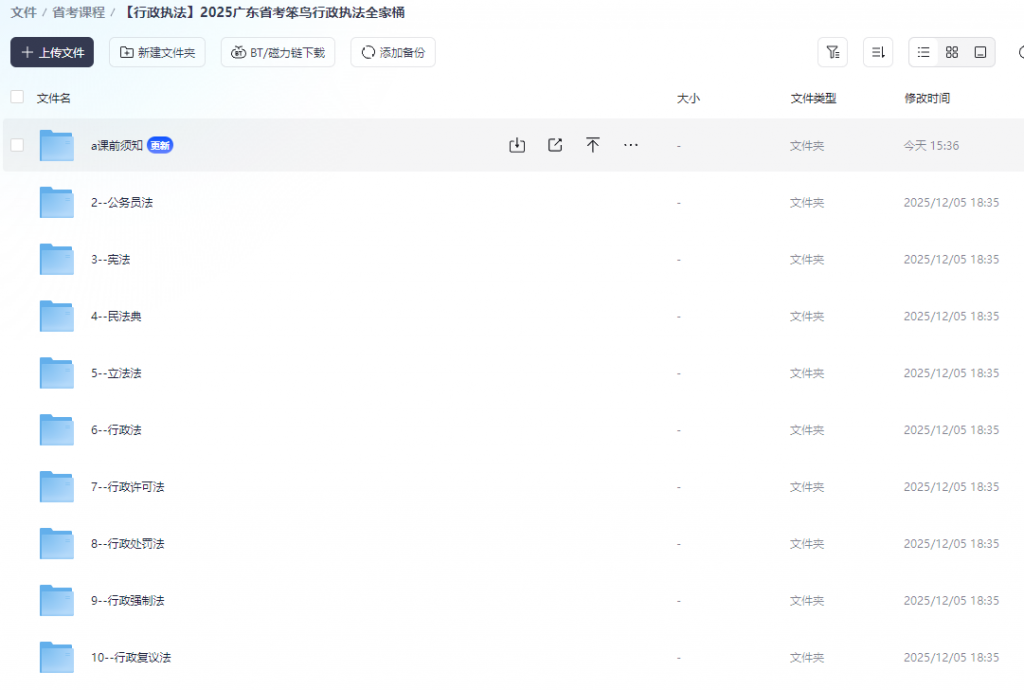The width and height of the screenshot is (1024, 690).
Task: Click the share icon on a课前须知 row
Action: point(555,145)
